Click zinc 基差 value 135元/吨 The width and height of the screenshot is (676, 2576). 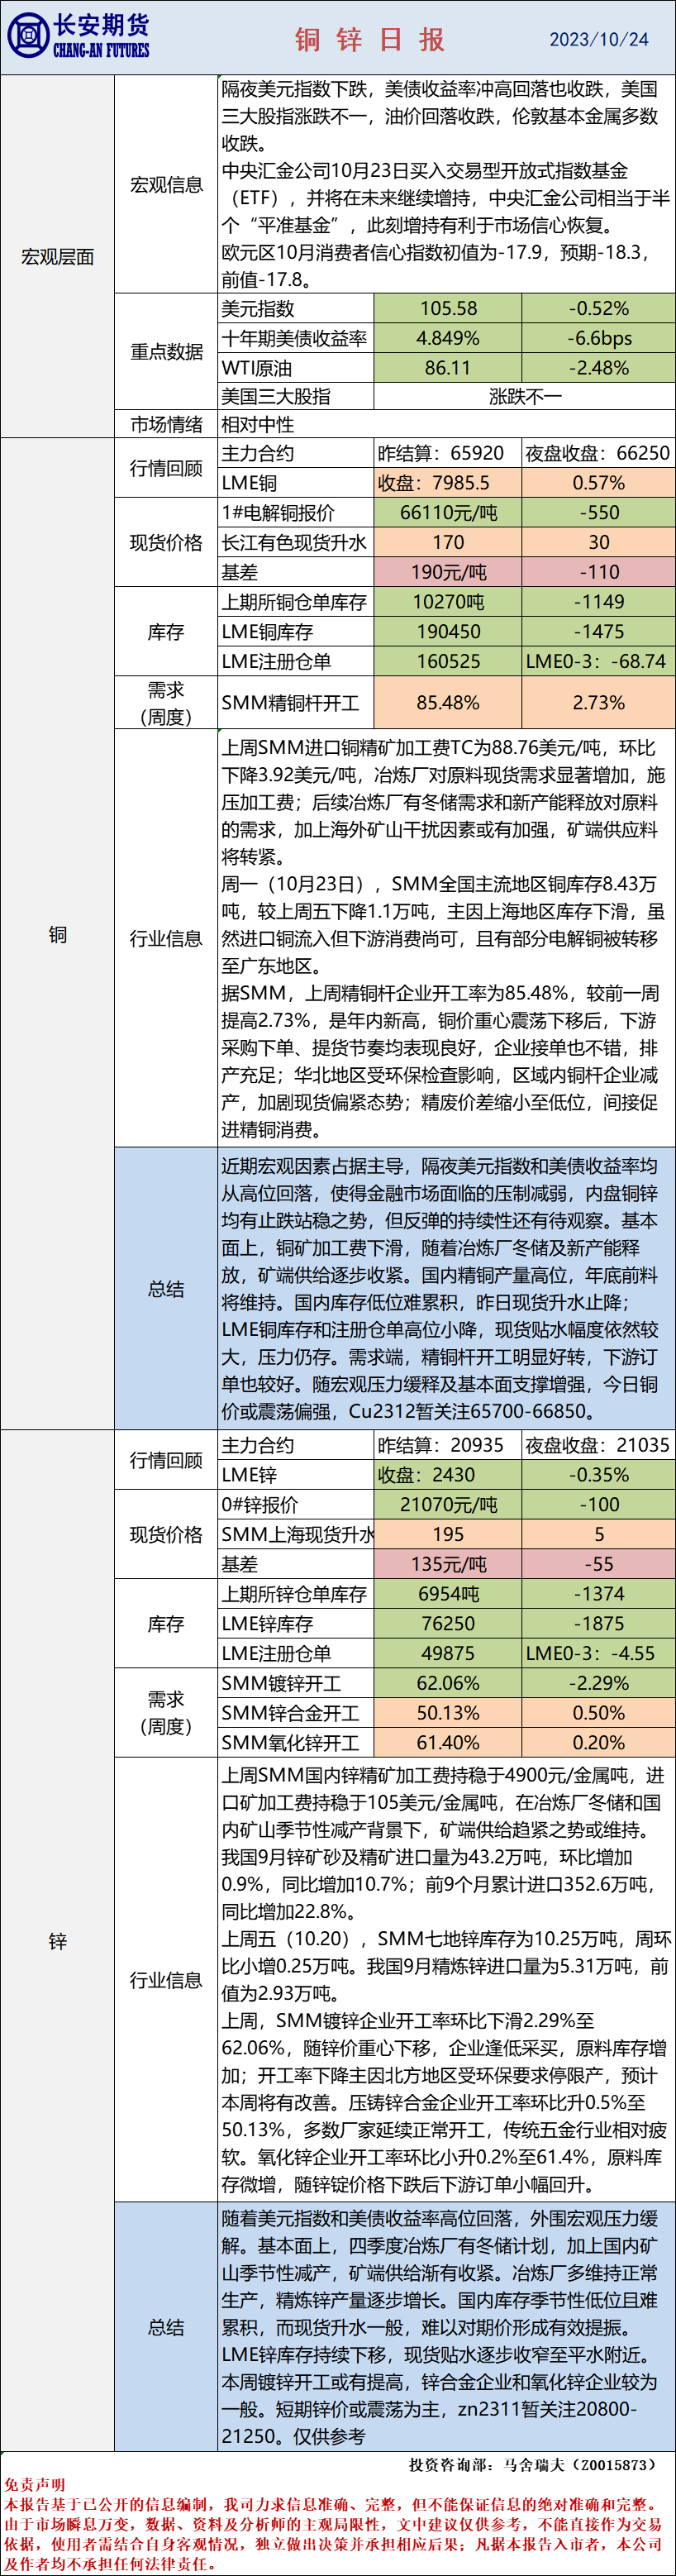(448, 1564)
